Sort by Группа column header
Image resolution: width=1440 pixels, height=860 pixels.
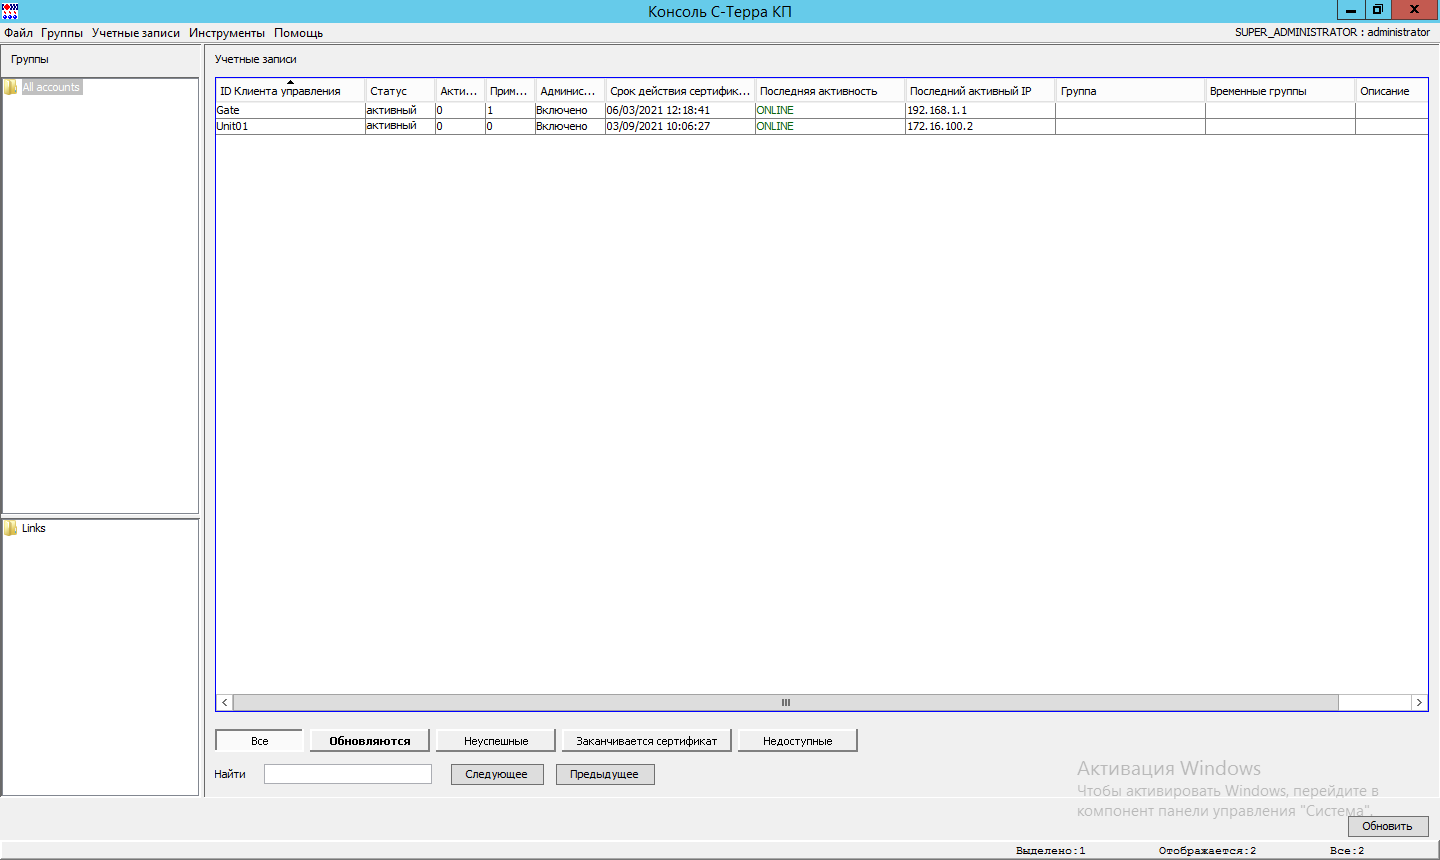coord(1130,91)
